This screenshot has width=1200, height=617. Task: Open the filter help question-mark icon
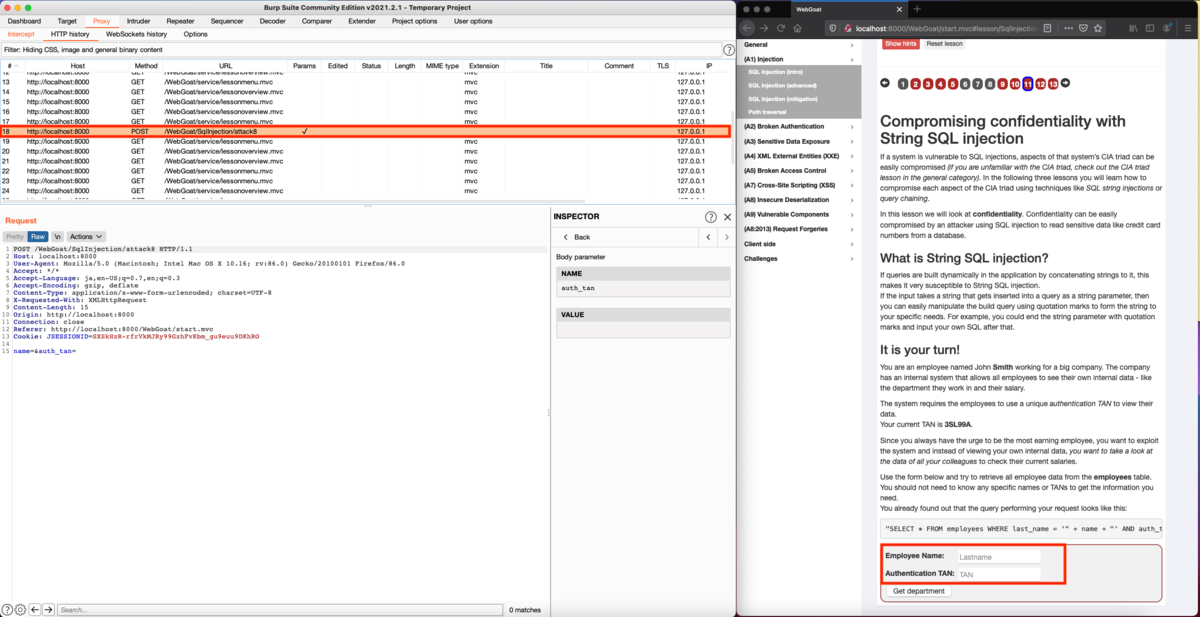pyautogui.click(x=728, y=49)
